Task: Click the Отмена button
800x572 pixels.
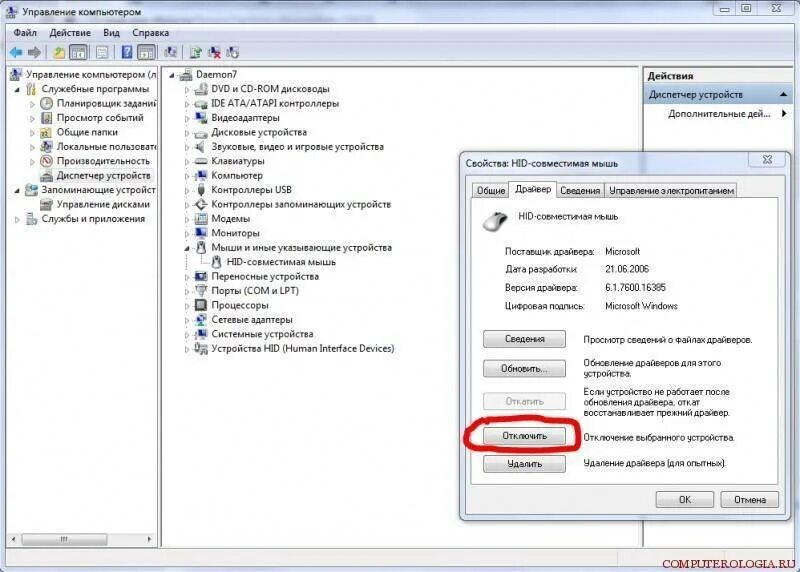Action: point(749,500)
